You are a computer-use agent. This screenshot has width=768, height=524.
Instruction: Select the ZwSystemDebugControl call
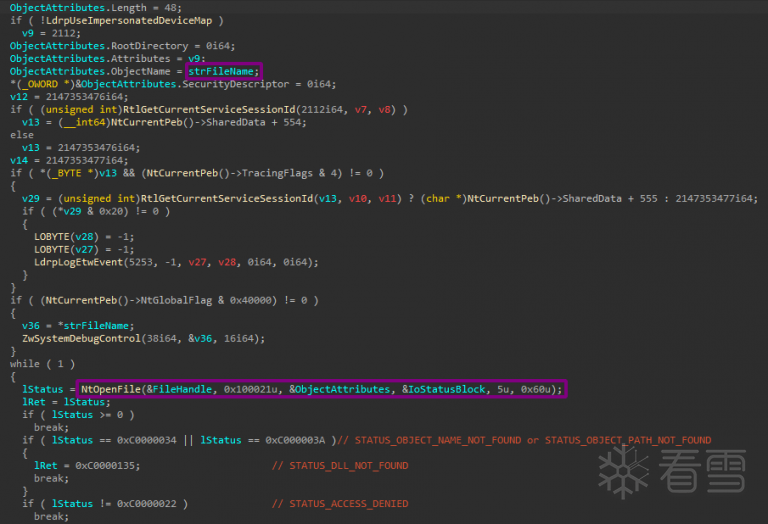tap(144, 339)
